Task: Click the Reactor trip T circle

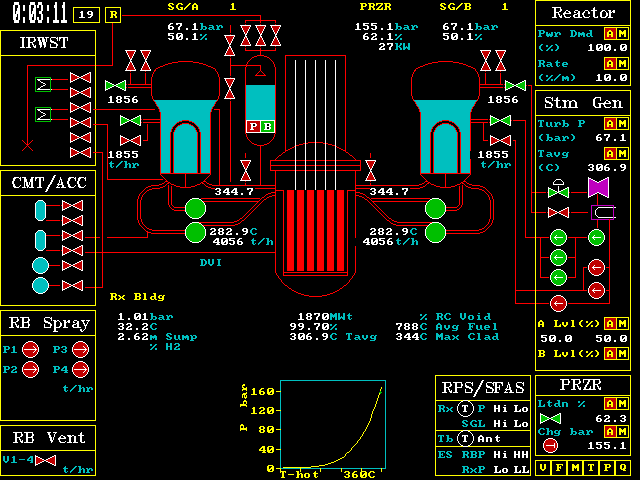Action: coord(465,409)
